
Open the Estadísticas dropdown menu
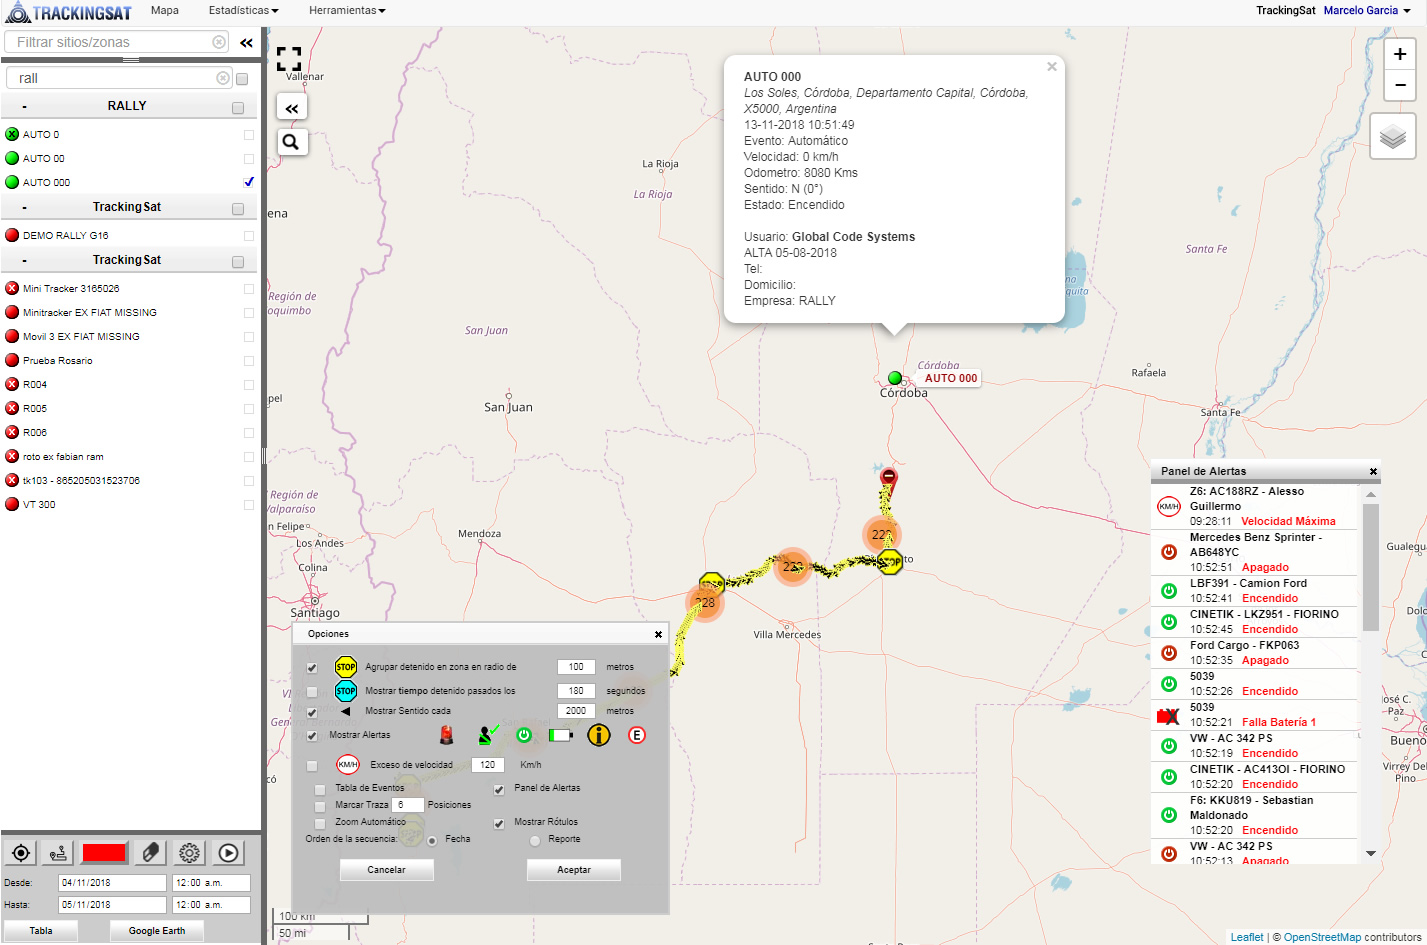click(243, 10)
